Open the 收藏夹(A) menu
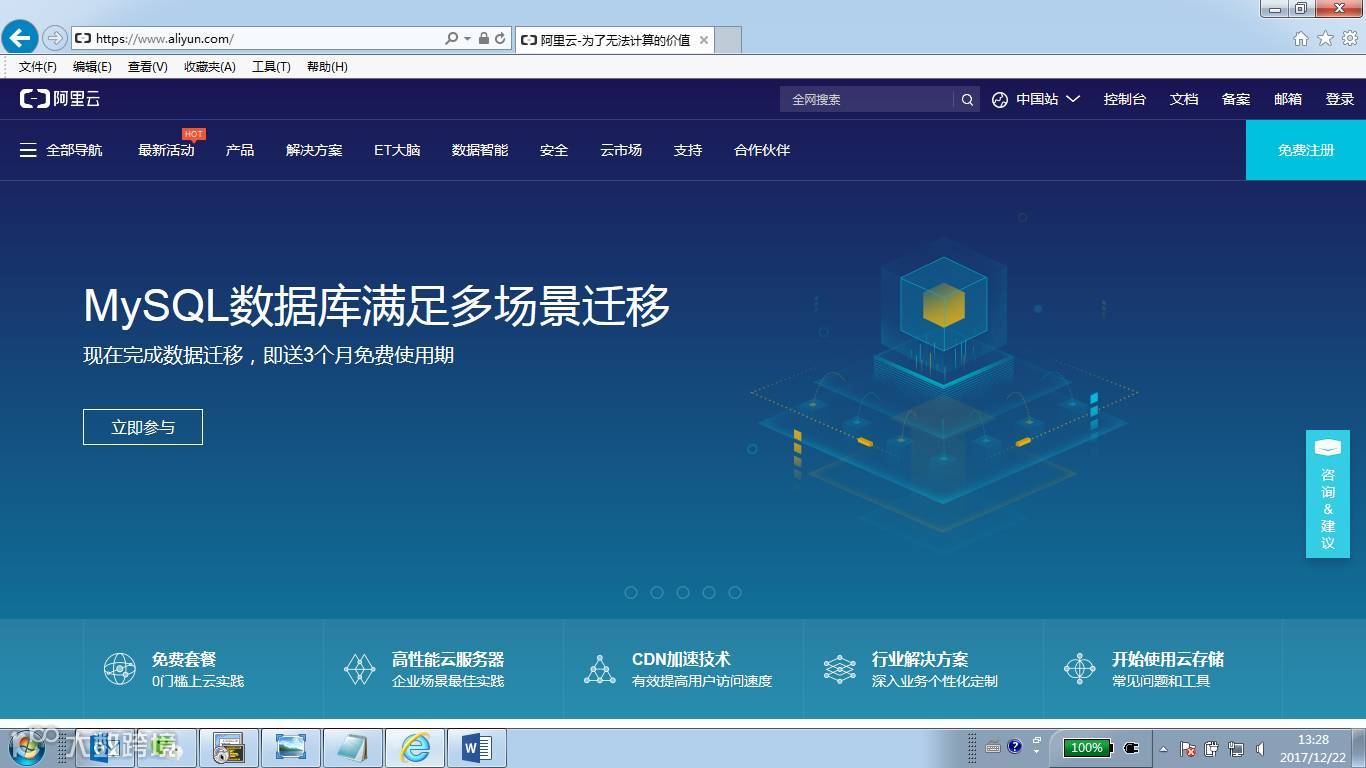The height and width of the screenshot is (768, 1366). click(x=210, y=67)
